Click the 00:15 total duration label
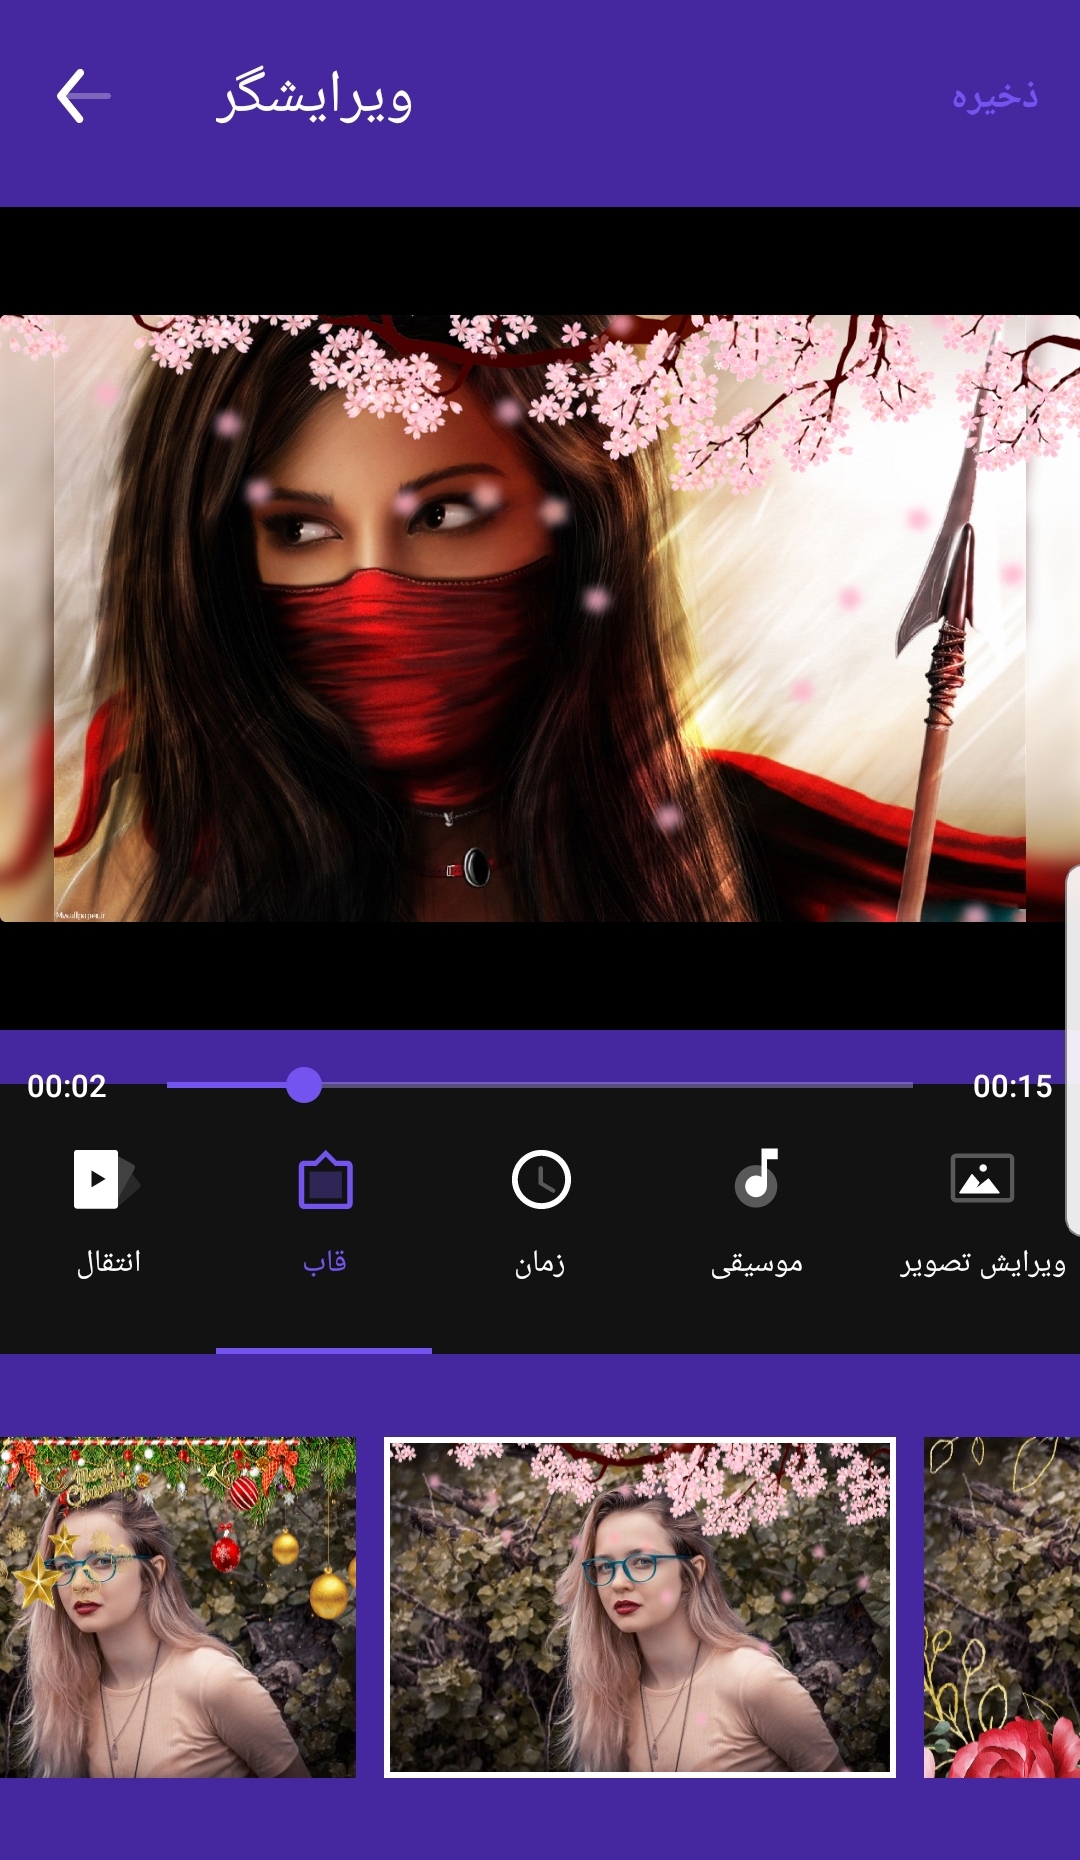 1013,1086
